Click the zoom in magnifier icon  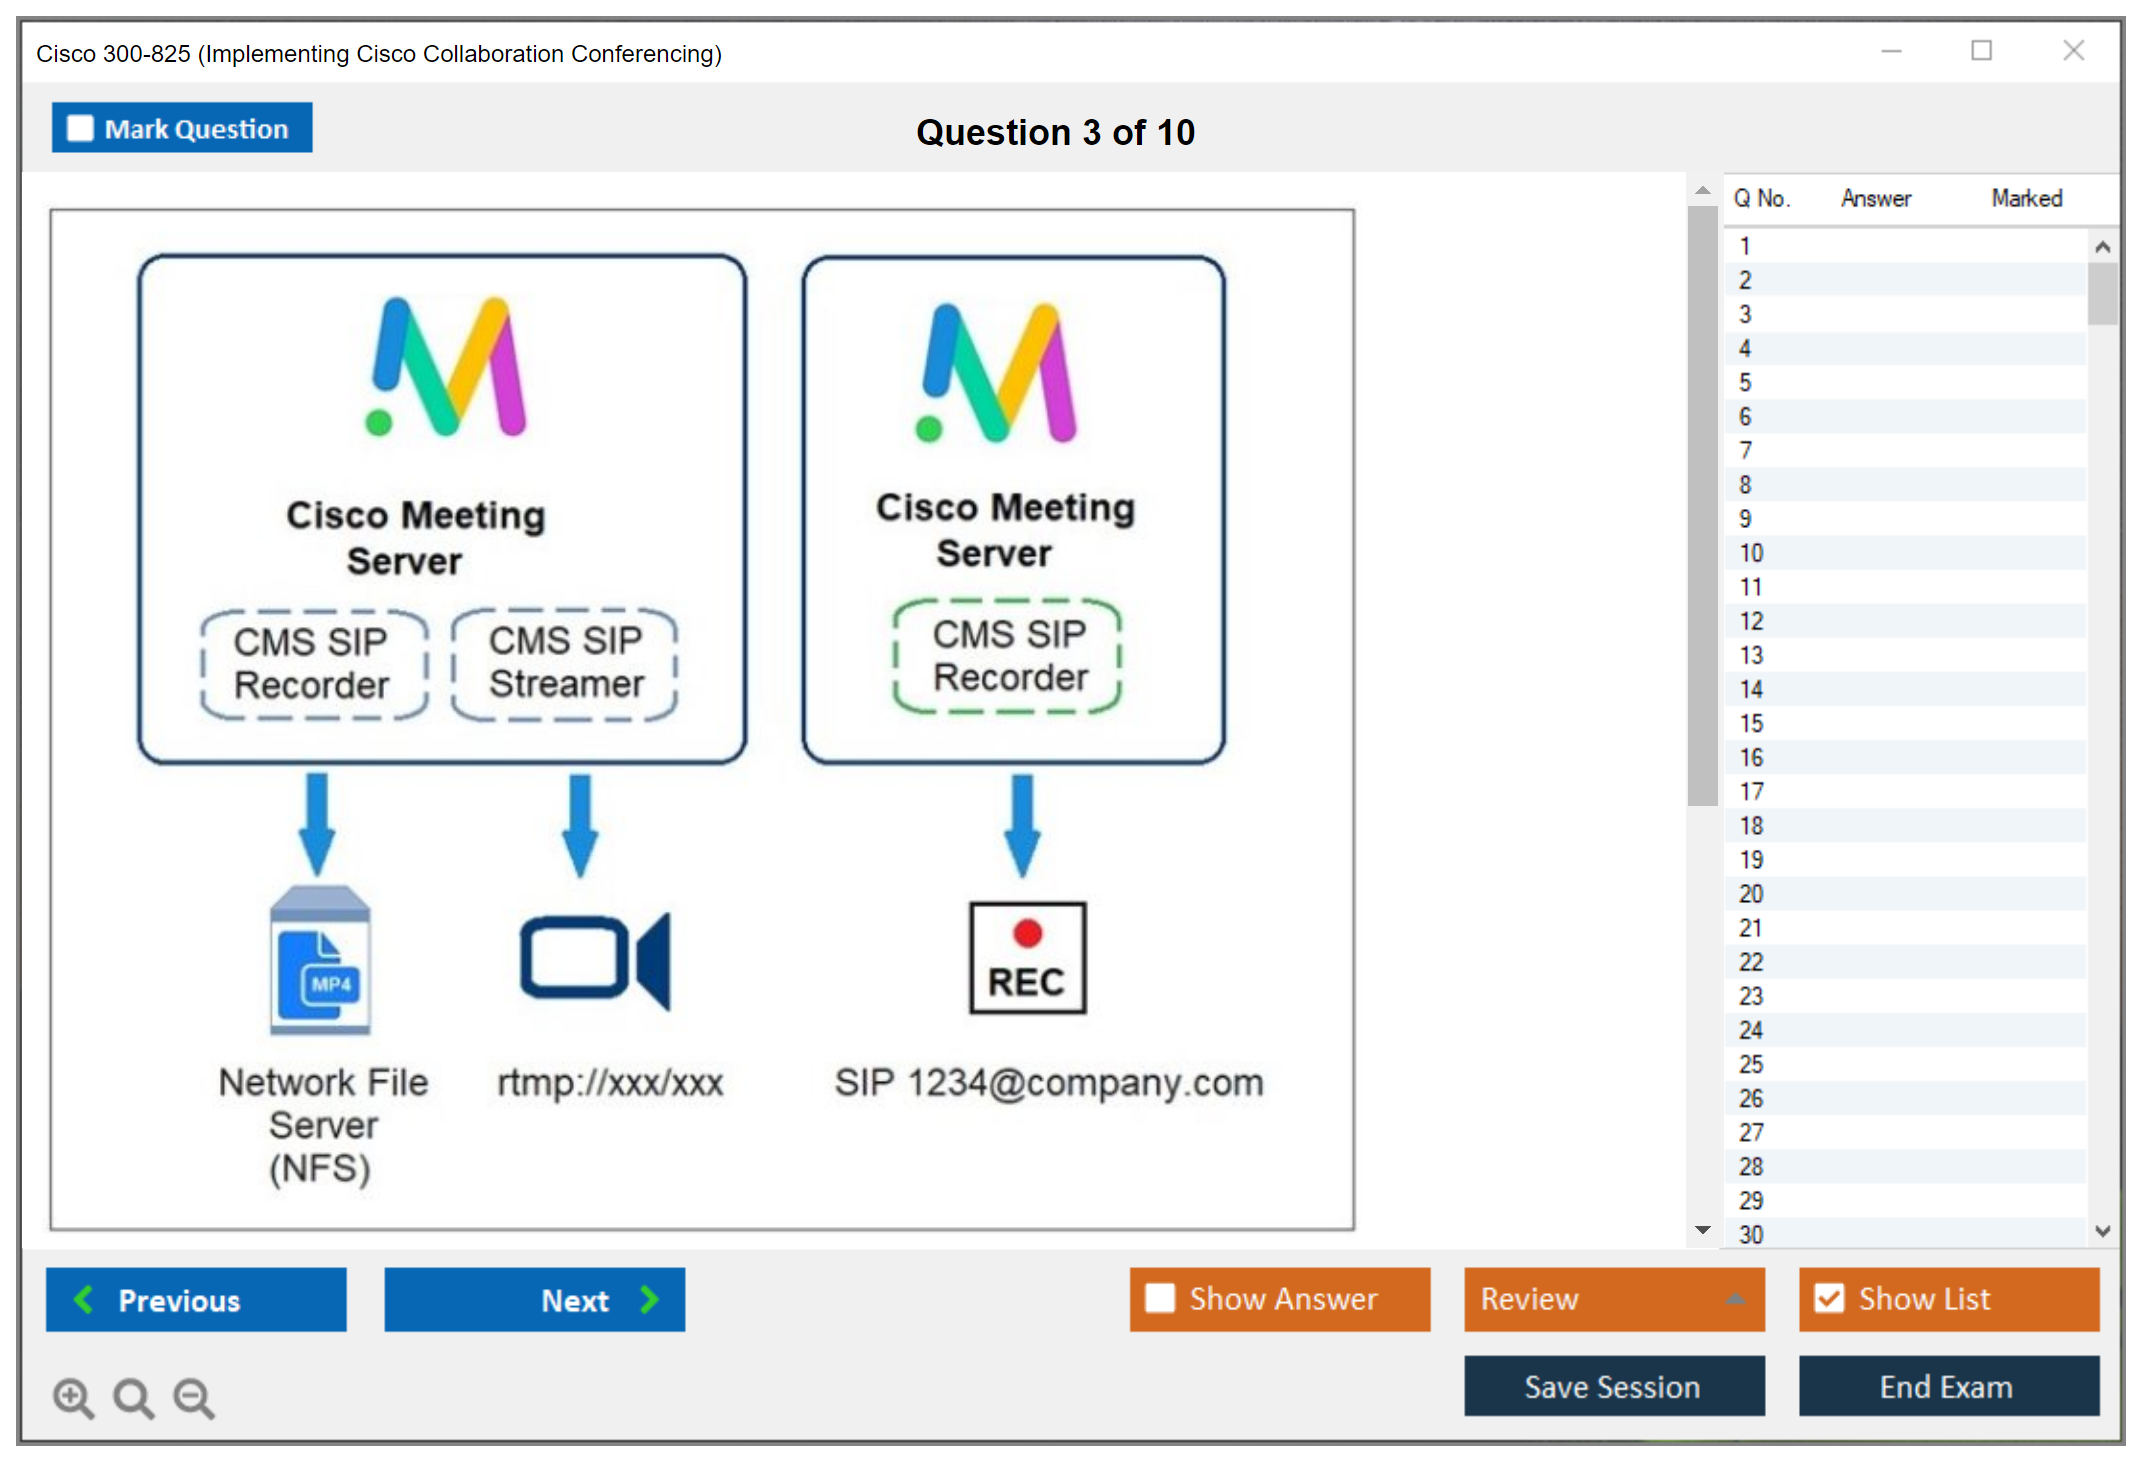click(73, 1397)
